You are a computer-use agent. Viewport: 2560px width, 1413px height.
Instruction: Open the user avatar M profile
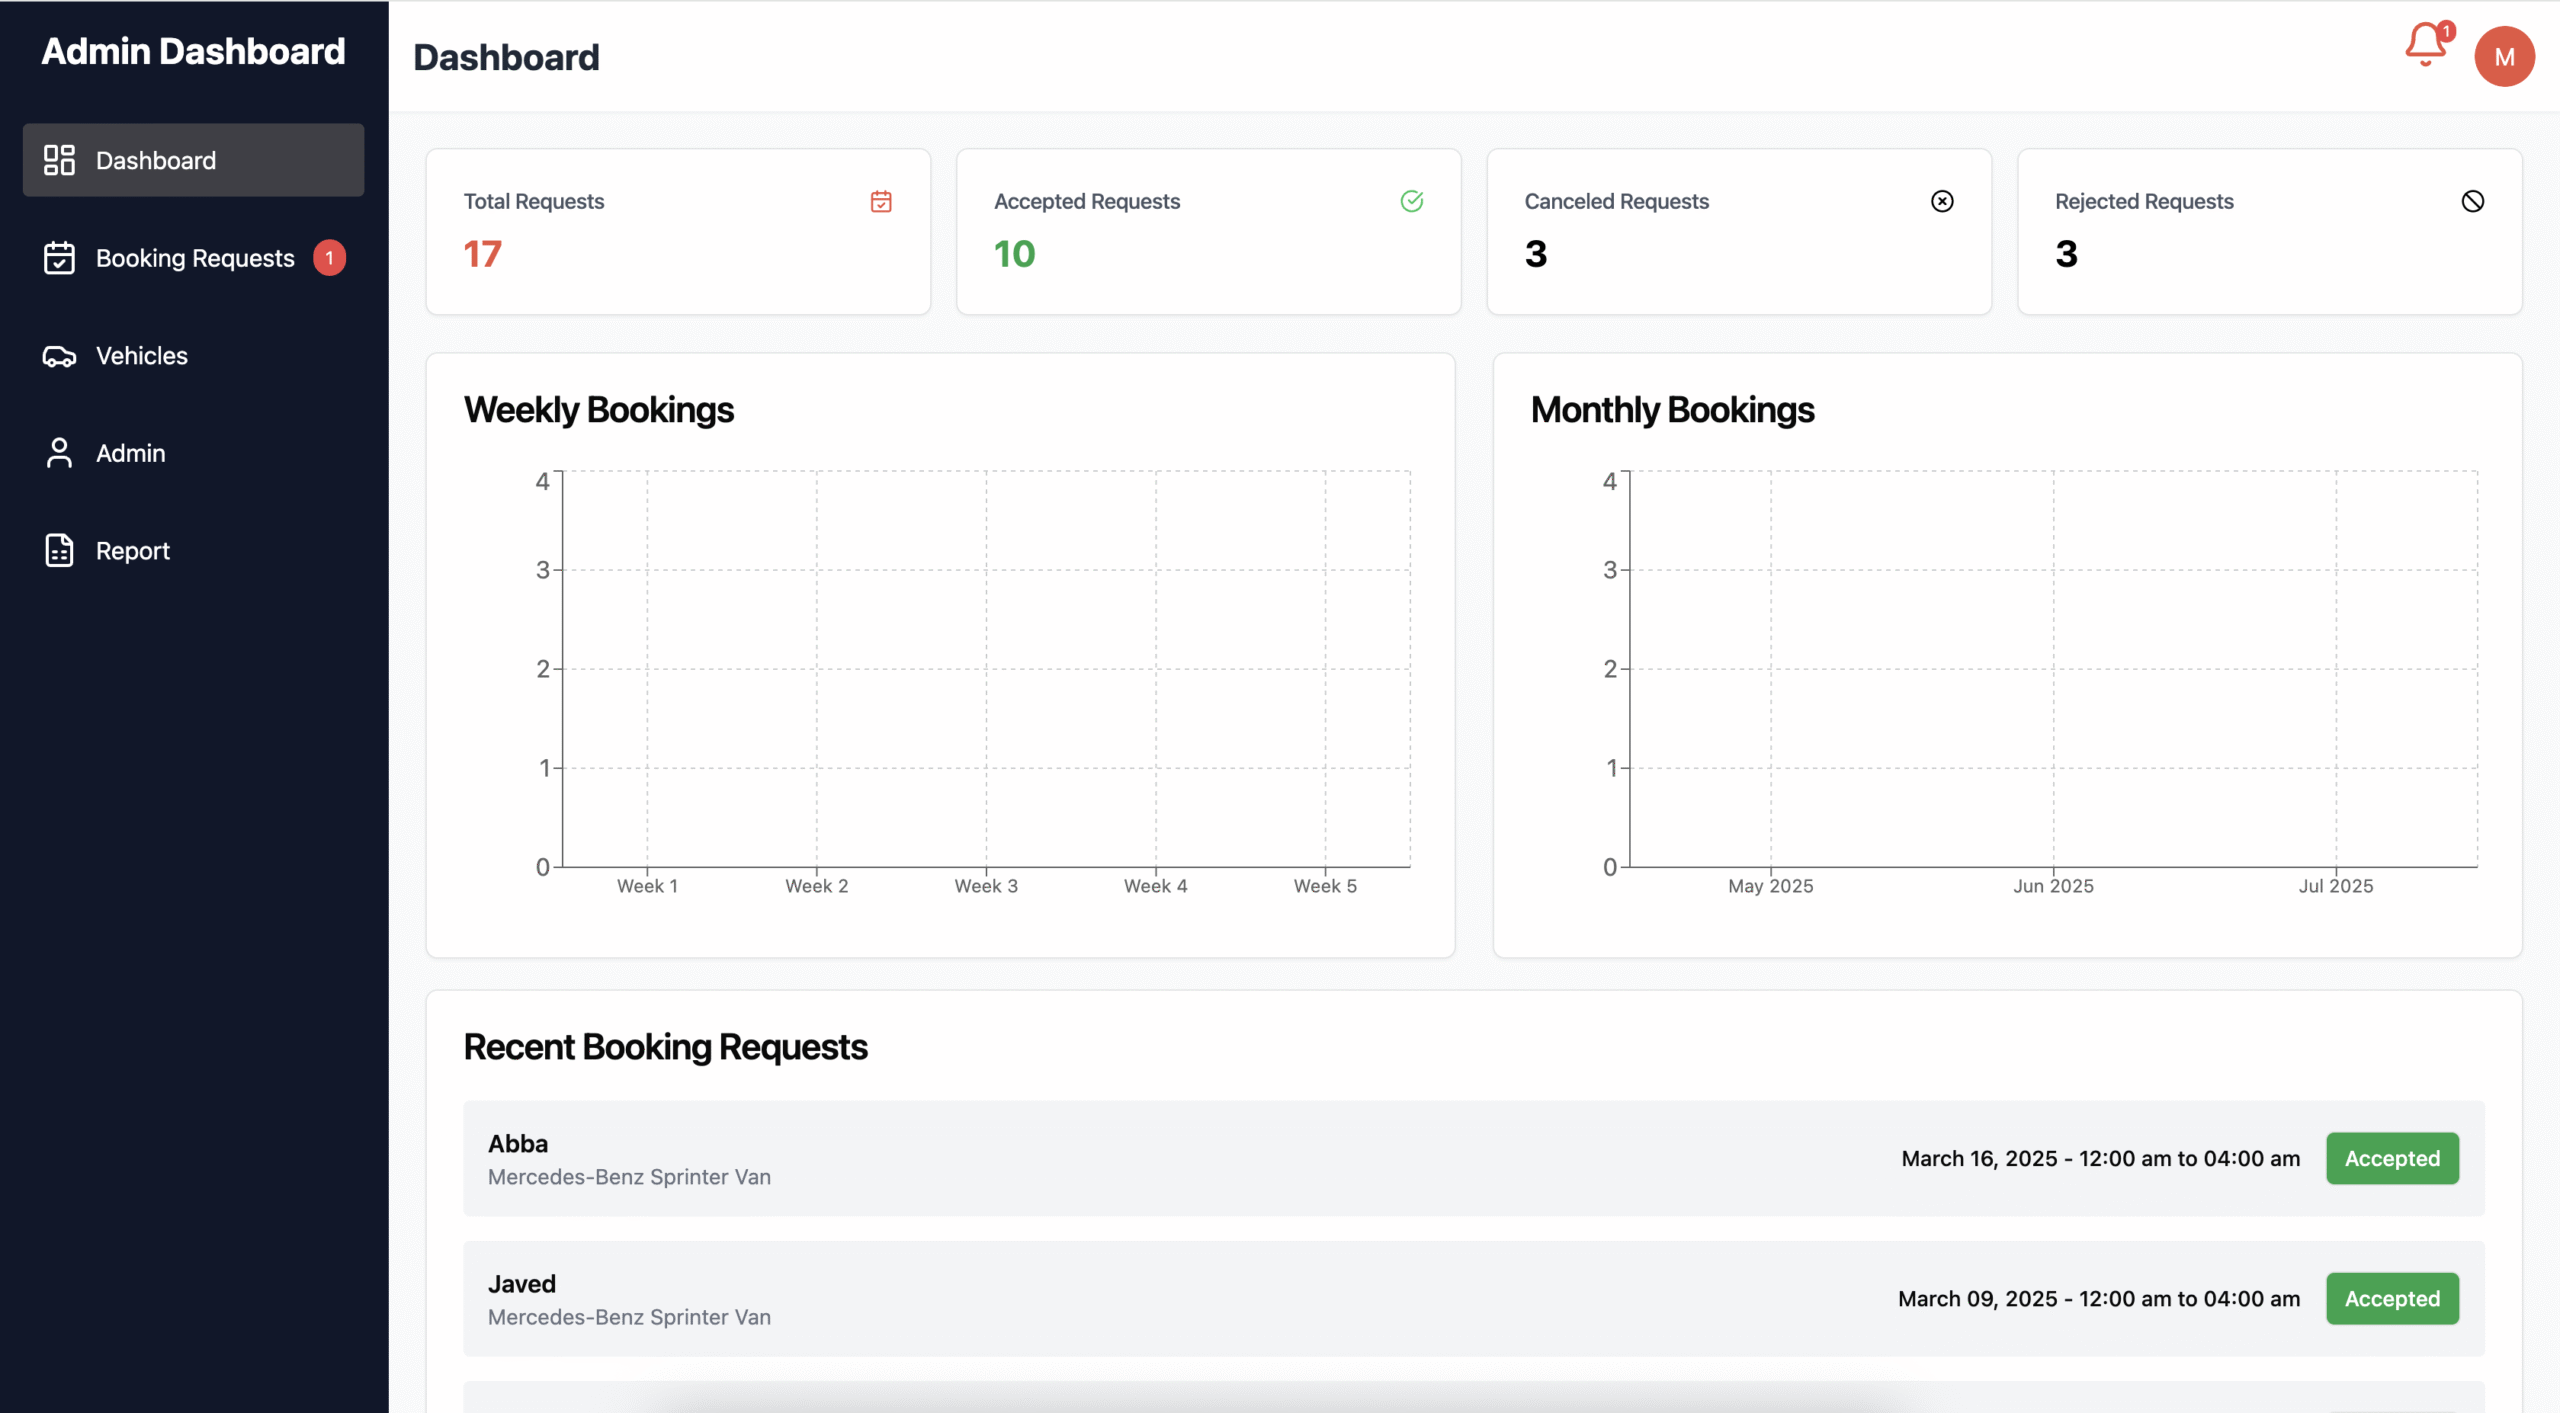click(2503, 57)
